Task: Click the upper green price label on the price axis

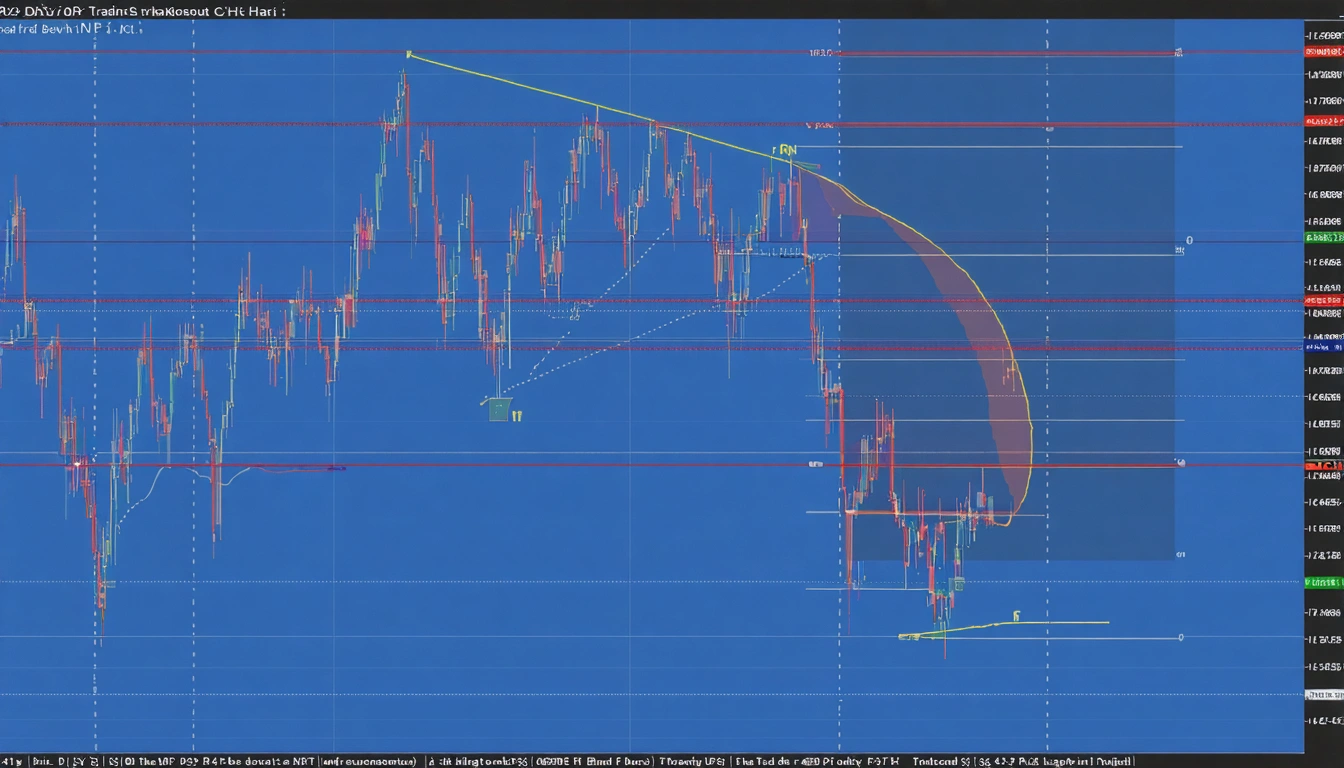Action: (1323, 237)
